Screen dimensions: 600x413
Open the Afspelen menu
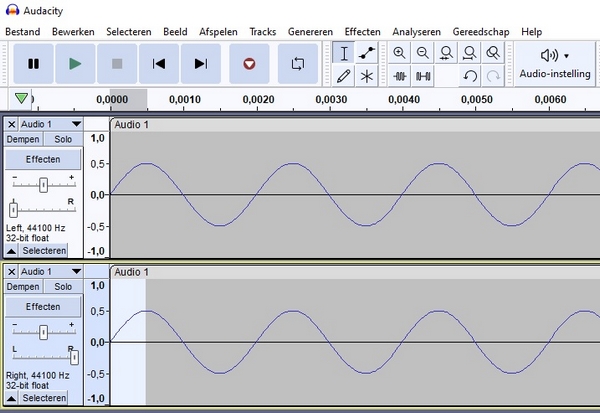(218, 32)
